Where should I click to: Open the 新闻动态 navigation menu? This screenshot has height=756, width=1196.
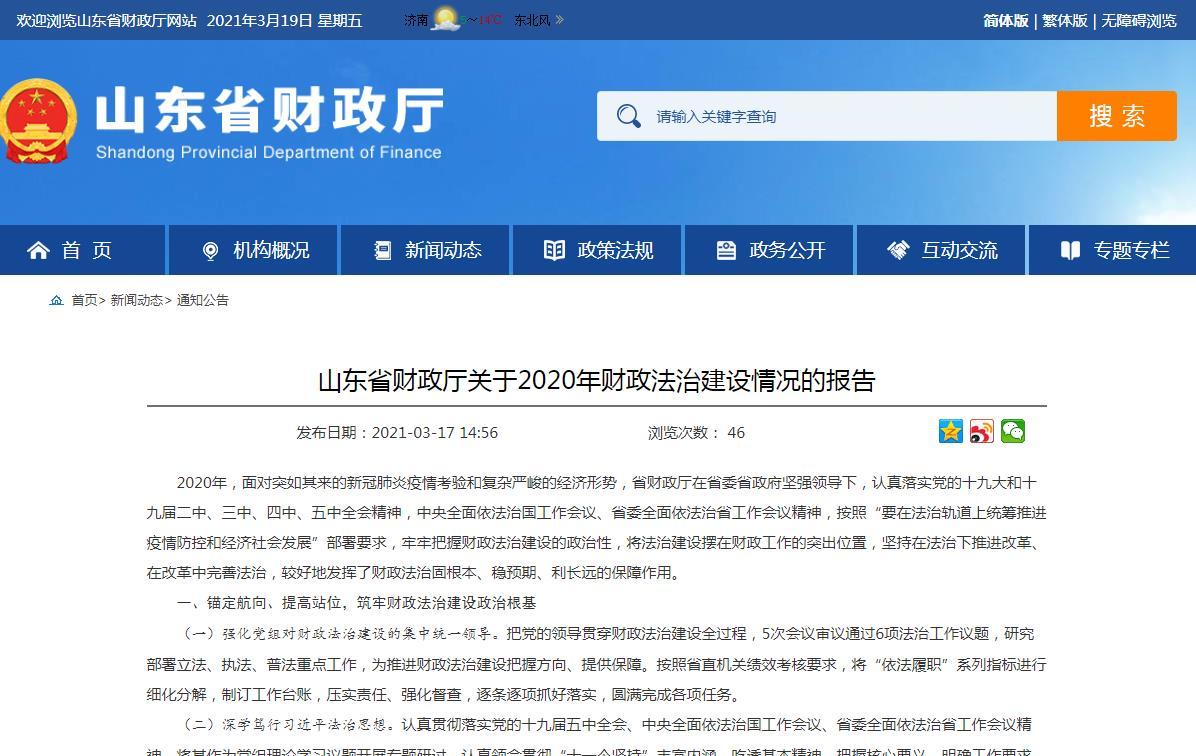(x=427, y=250)
